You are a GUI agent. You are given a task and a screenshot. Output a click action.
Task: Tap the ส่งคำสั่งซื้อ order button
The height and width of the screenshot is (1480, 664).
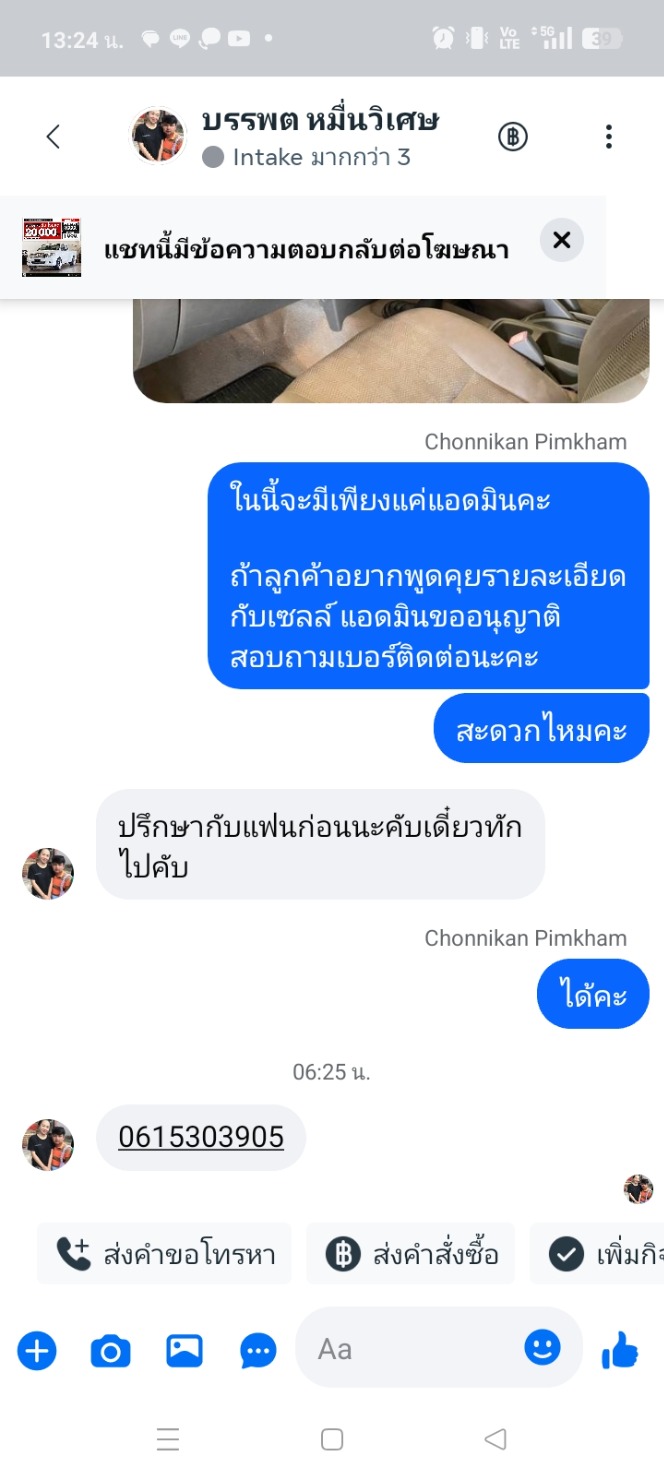411,1254
